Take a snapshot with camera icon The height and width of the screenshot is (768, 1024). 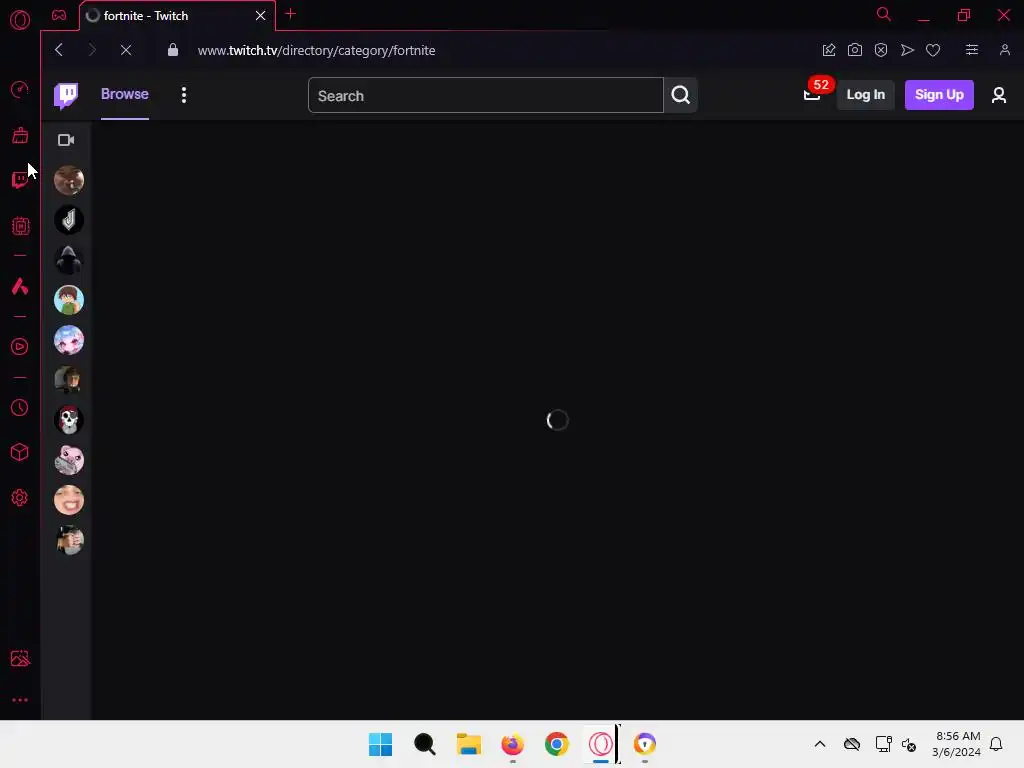click(x=855, y=50)
